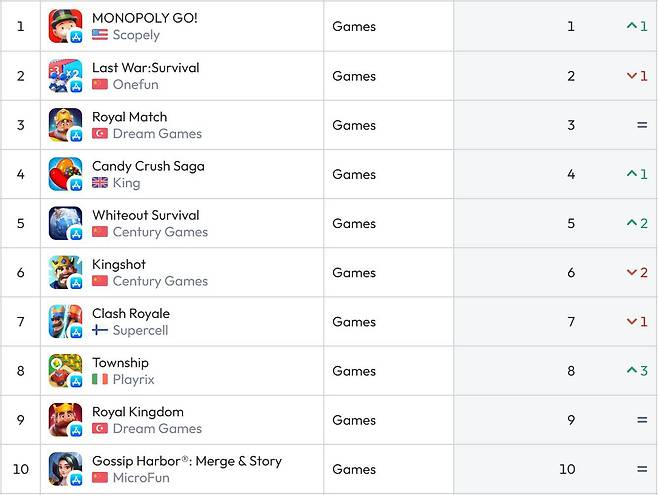Click the Games category for Township

pyautogui.click(x=354, y=371)
